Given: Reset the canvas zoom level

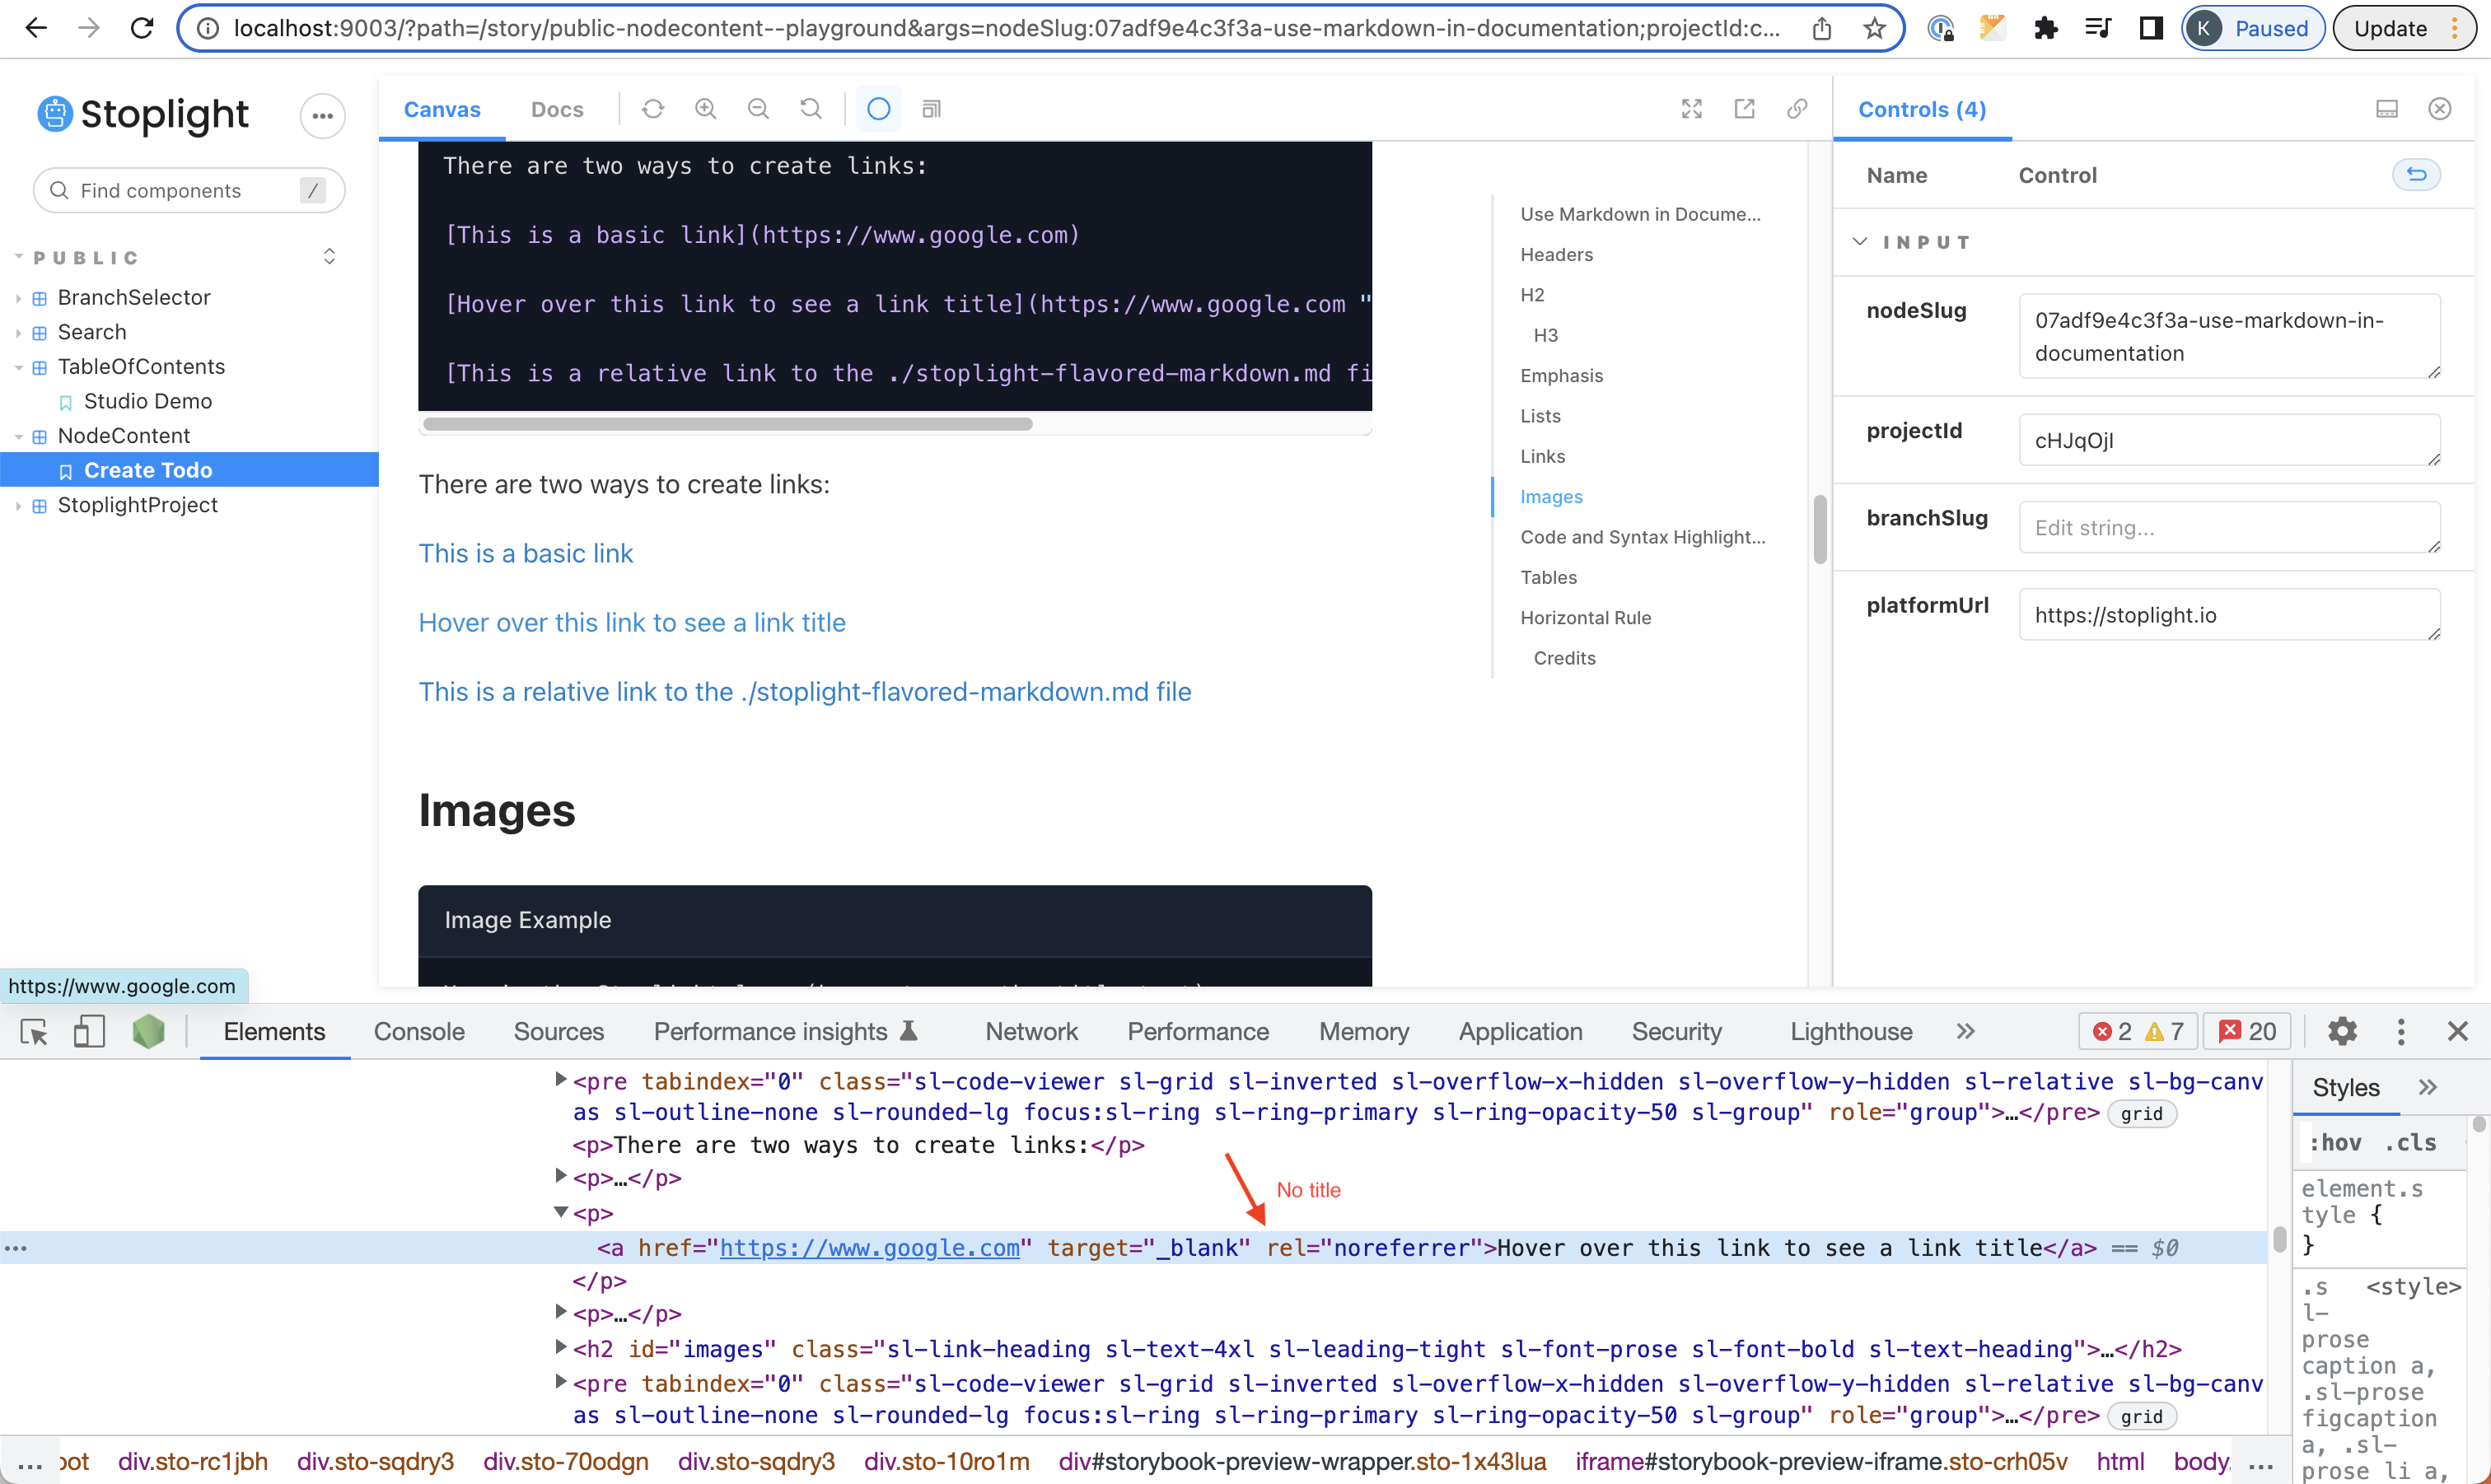Looking at the screenshot, I should coord(810,108).
